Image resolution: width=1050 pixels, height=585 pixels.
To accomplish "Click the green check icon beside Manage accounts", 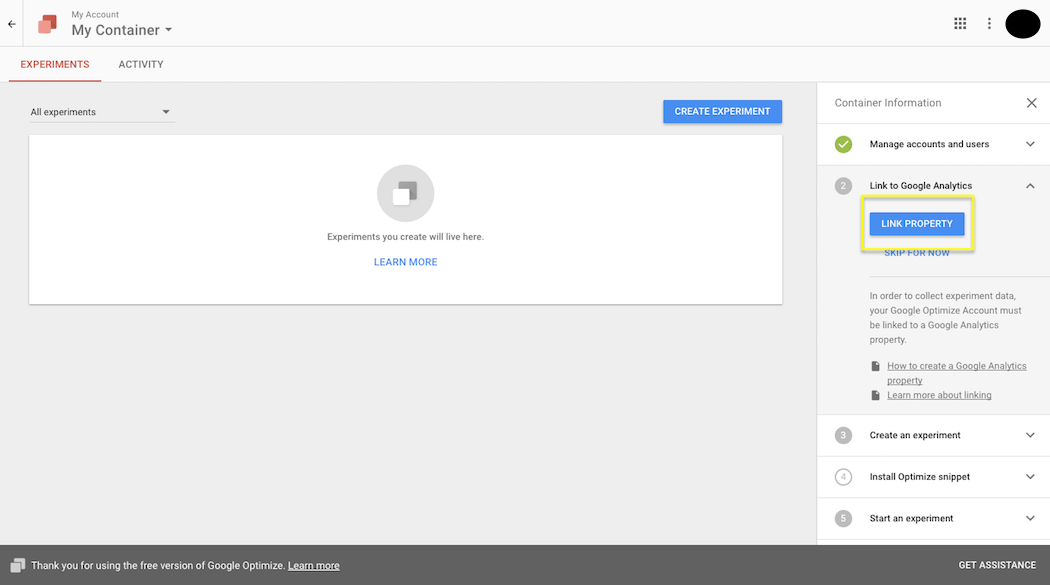I will 843,144.
